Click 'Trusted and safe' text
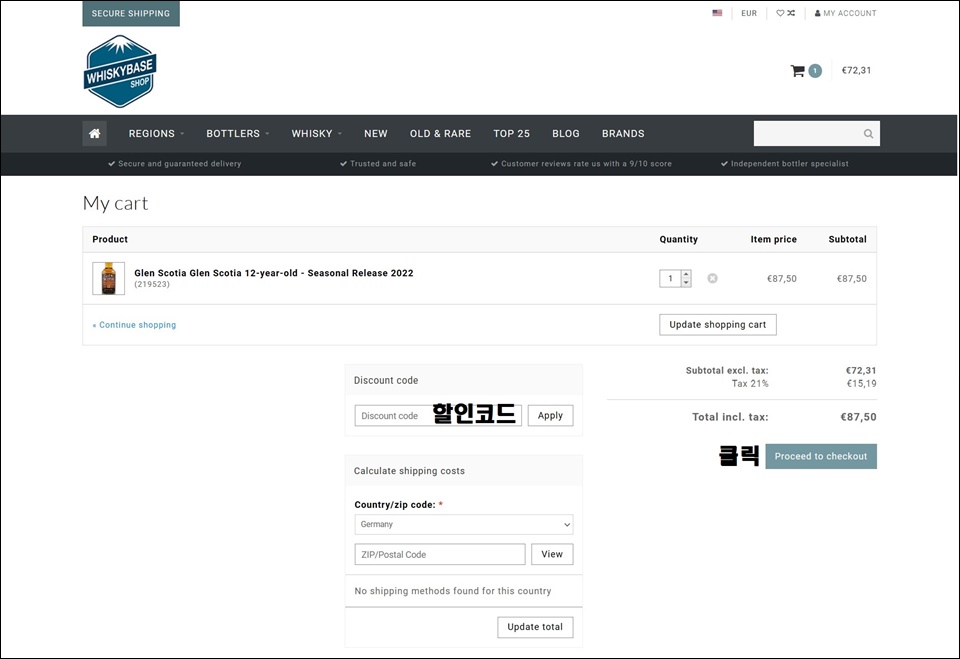Viewport: 960px width, 659px height. point(383,164)
